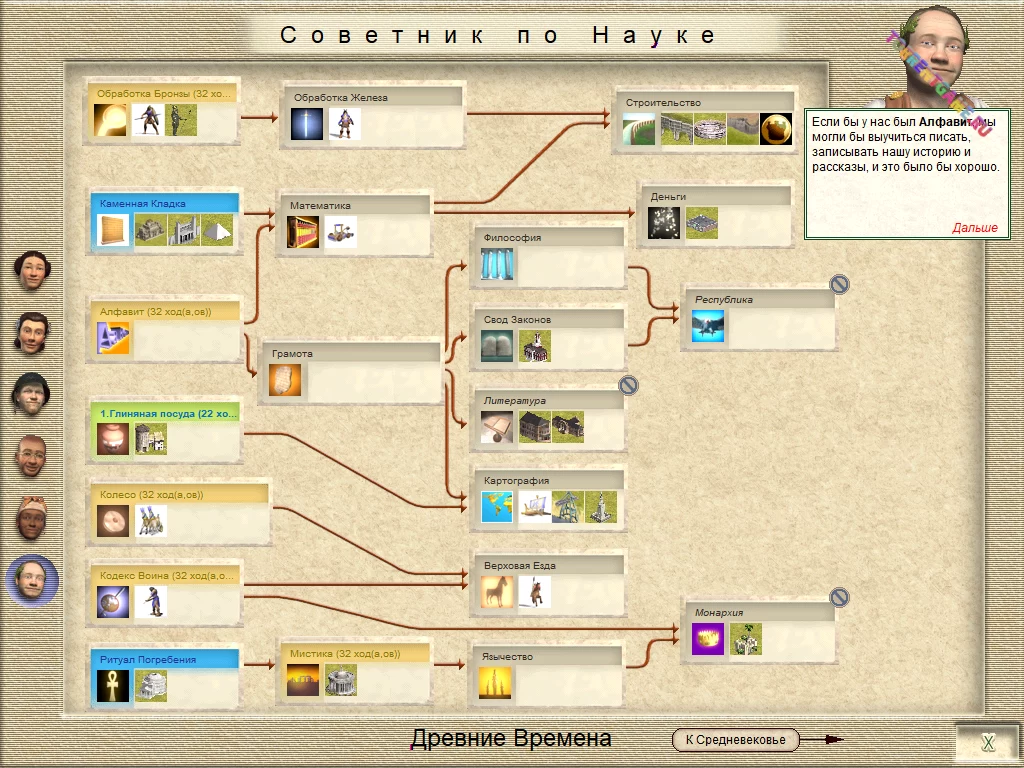Select the horse icon in Верховая Езда

498,593
